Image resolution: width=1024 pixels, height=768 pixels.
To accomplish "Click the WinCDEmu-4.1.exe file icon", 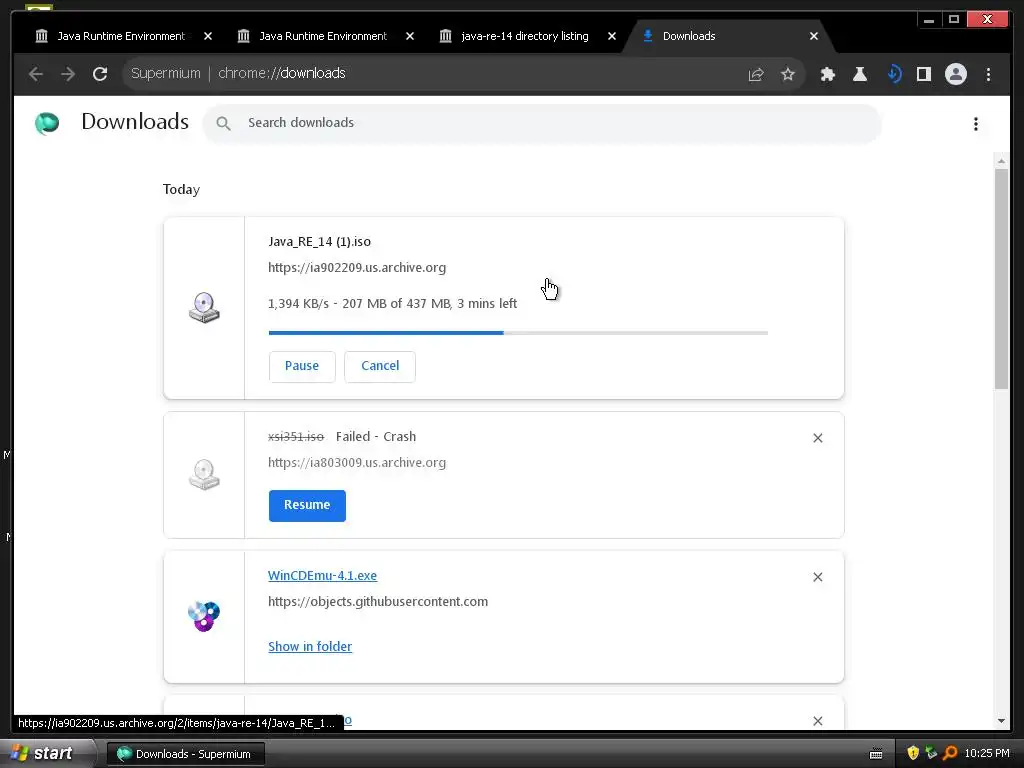I will 204,616.
